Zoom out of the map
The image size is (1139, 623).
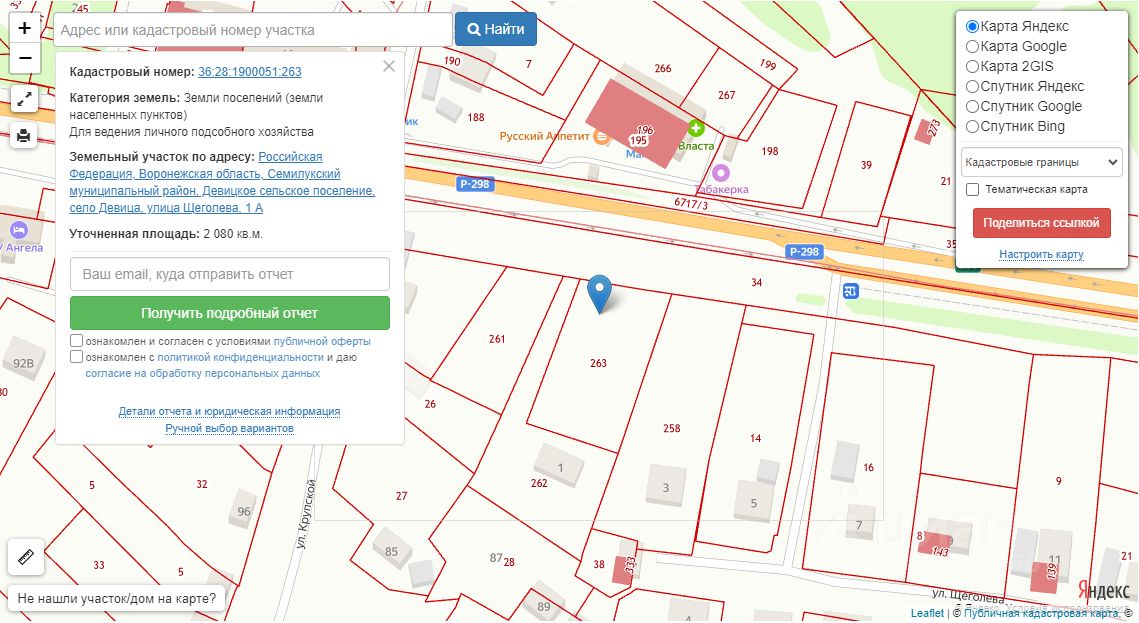(25, 58)
